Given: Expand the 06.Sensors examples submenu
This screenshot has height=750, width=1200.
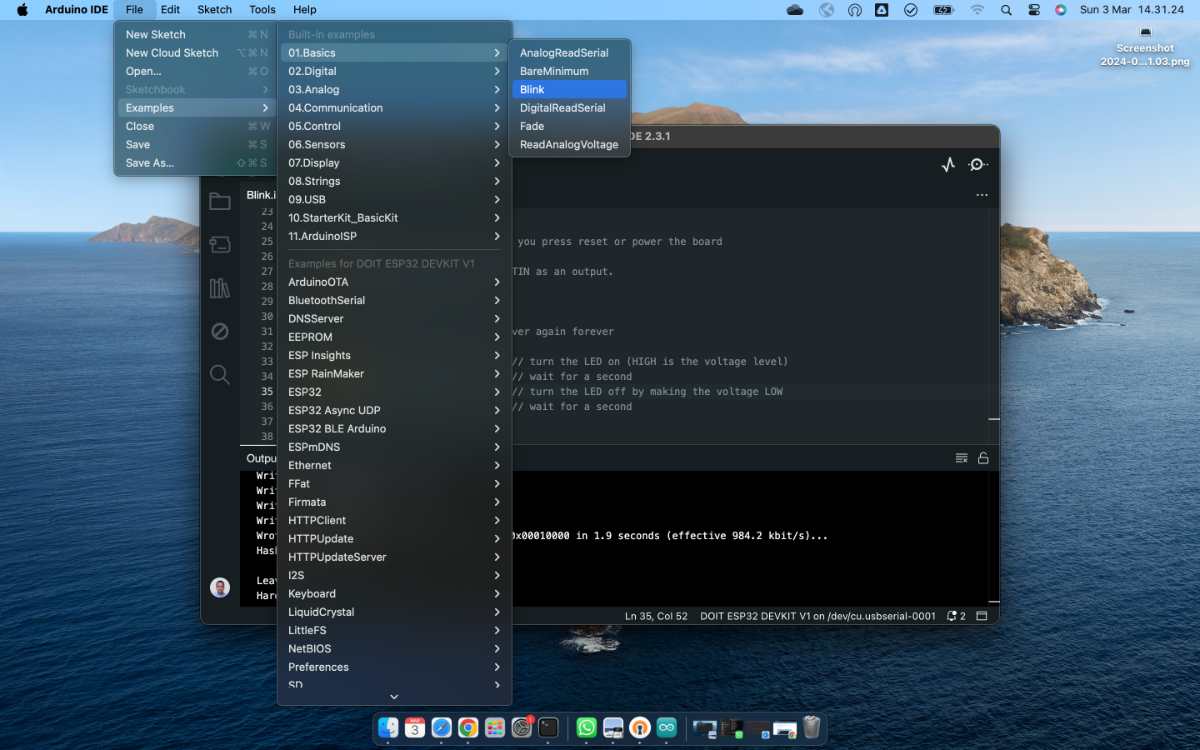Looking at the screenshot, I should click(394, 144).
